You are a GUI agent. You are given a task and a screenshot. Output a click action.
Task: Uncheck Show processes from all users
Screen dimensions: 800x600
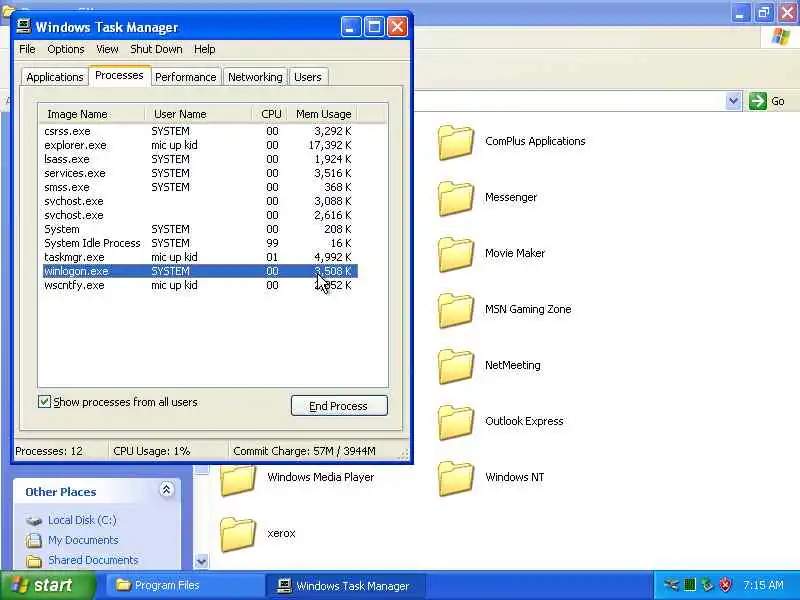44,402
